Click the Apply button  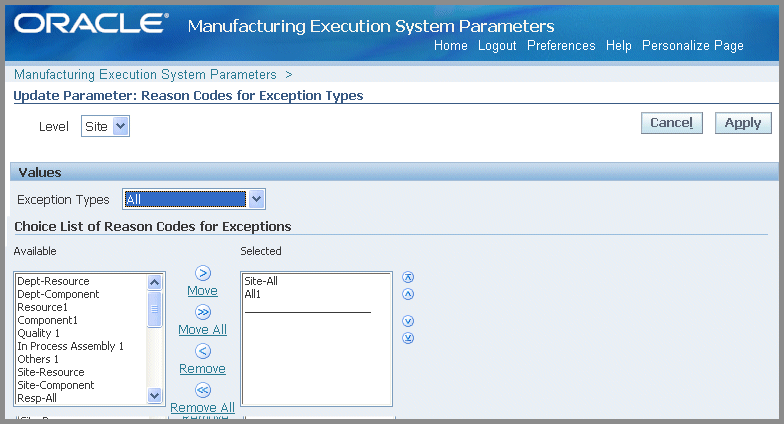[743, 123]
